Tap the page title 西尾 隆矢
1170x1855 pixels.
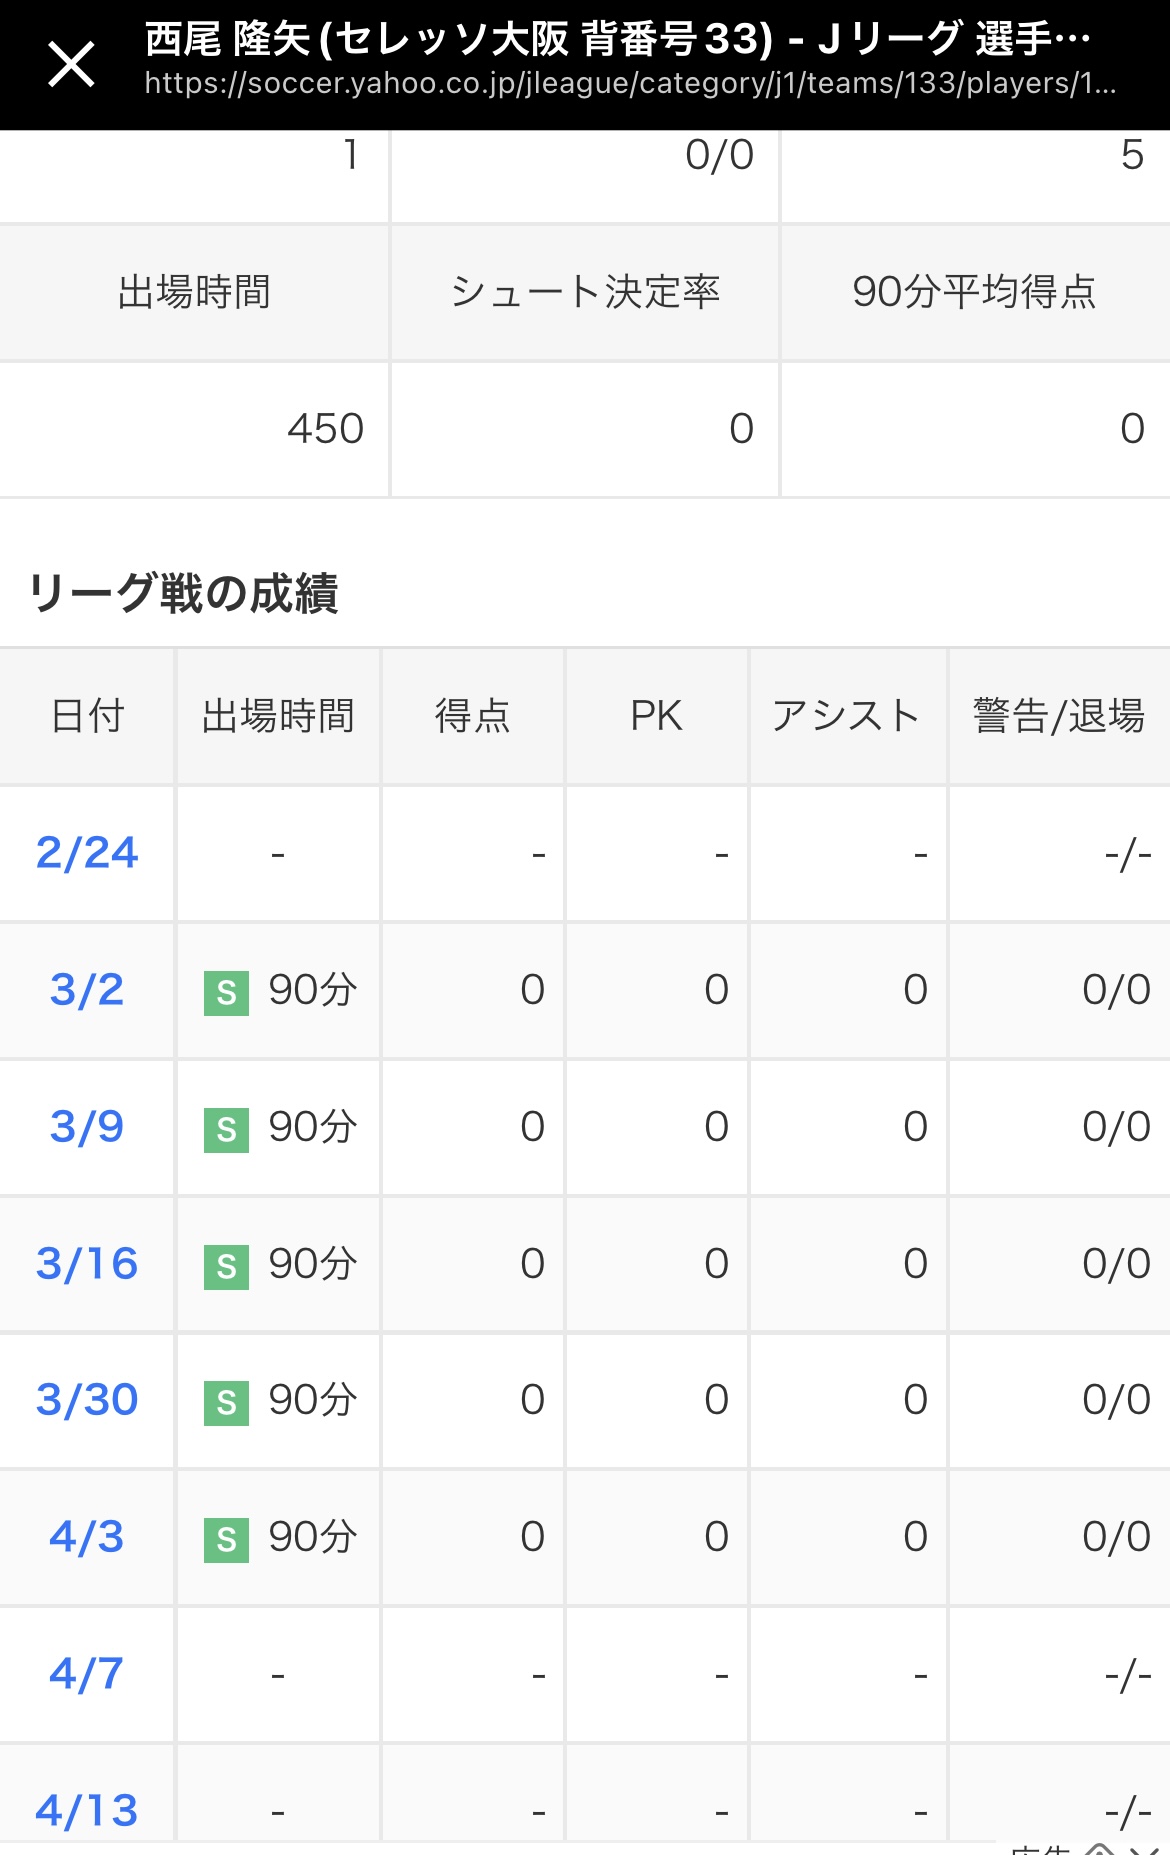point(228,39)
